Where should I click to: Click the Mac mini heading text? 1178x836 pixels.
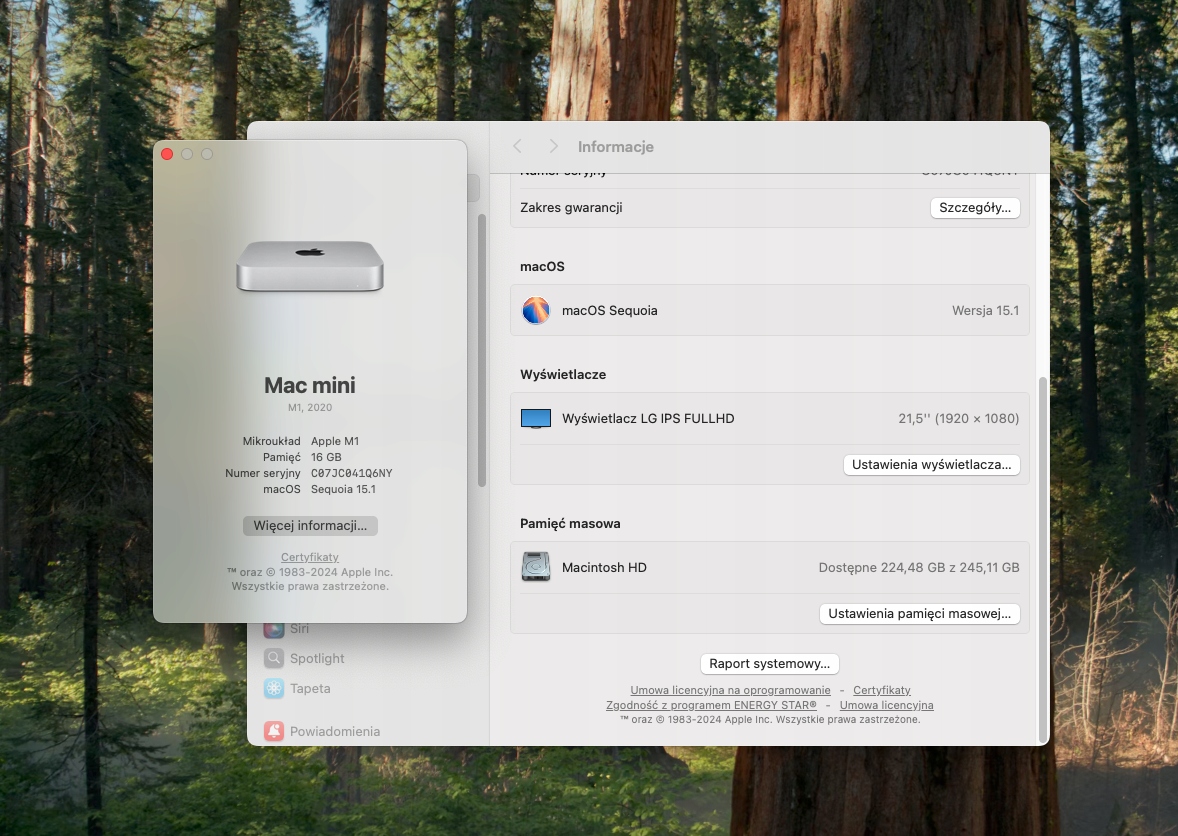[x=310, y=385]
